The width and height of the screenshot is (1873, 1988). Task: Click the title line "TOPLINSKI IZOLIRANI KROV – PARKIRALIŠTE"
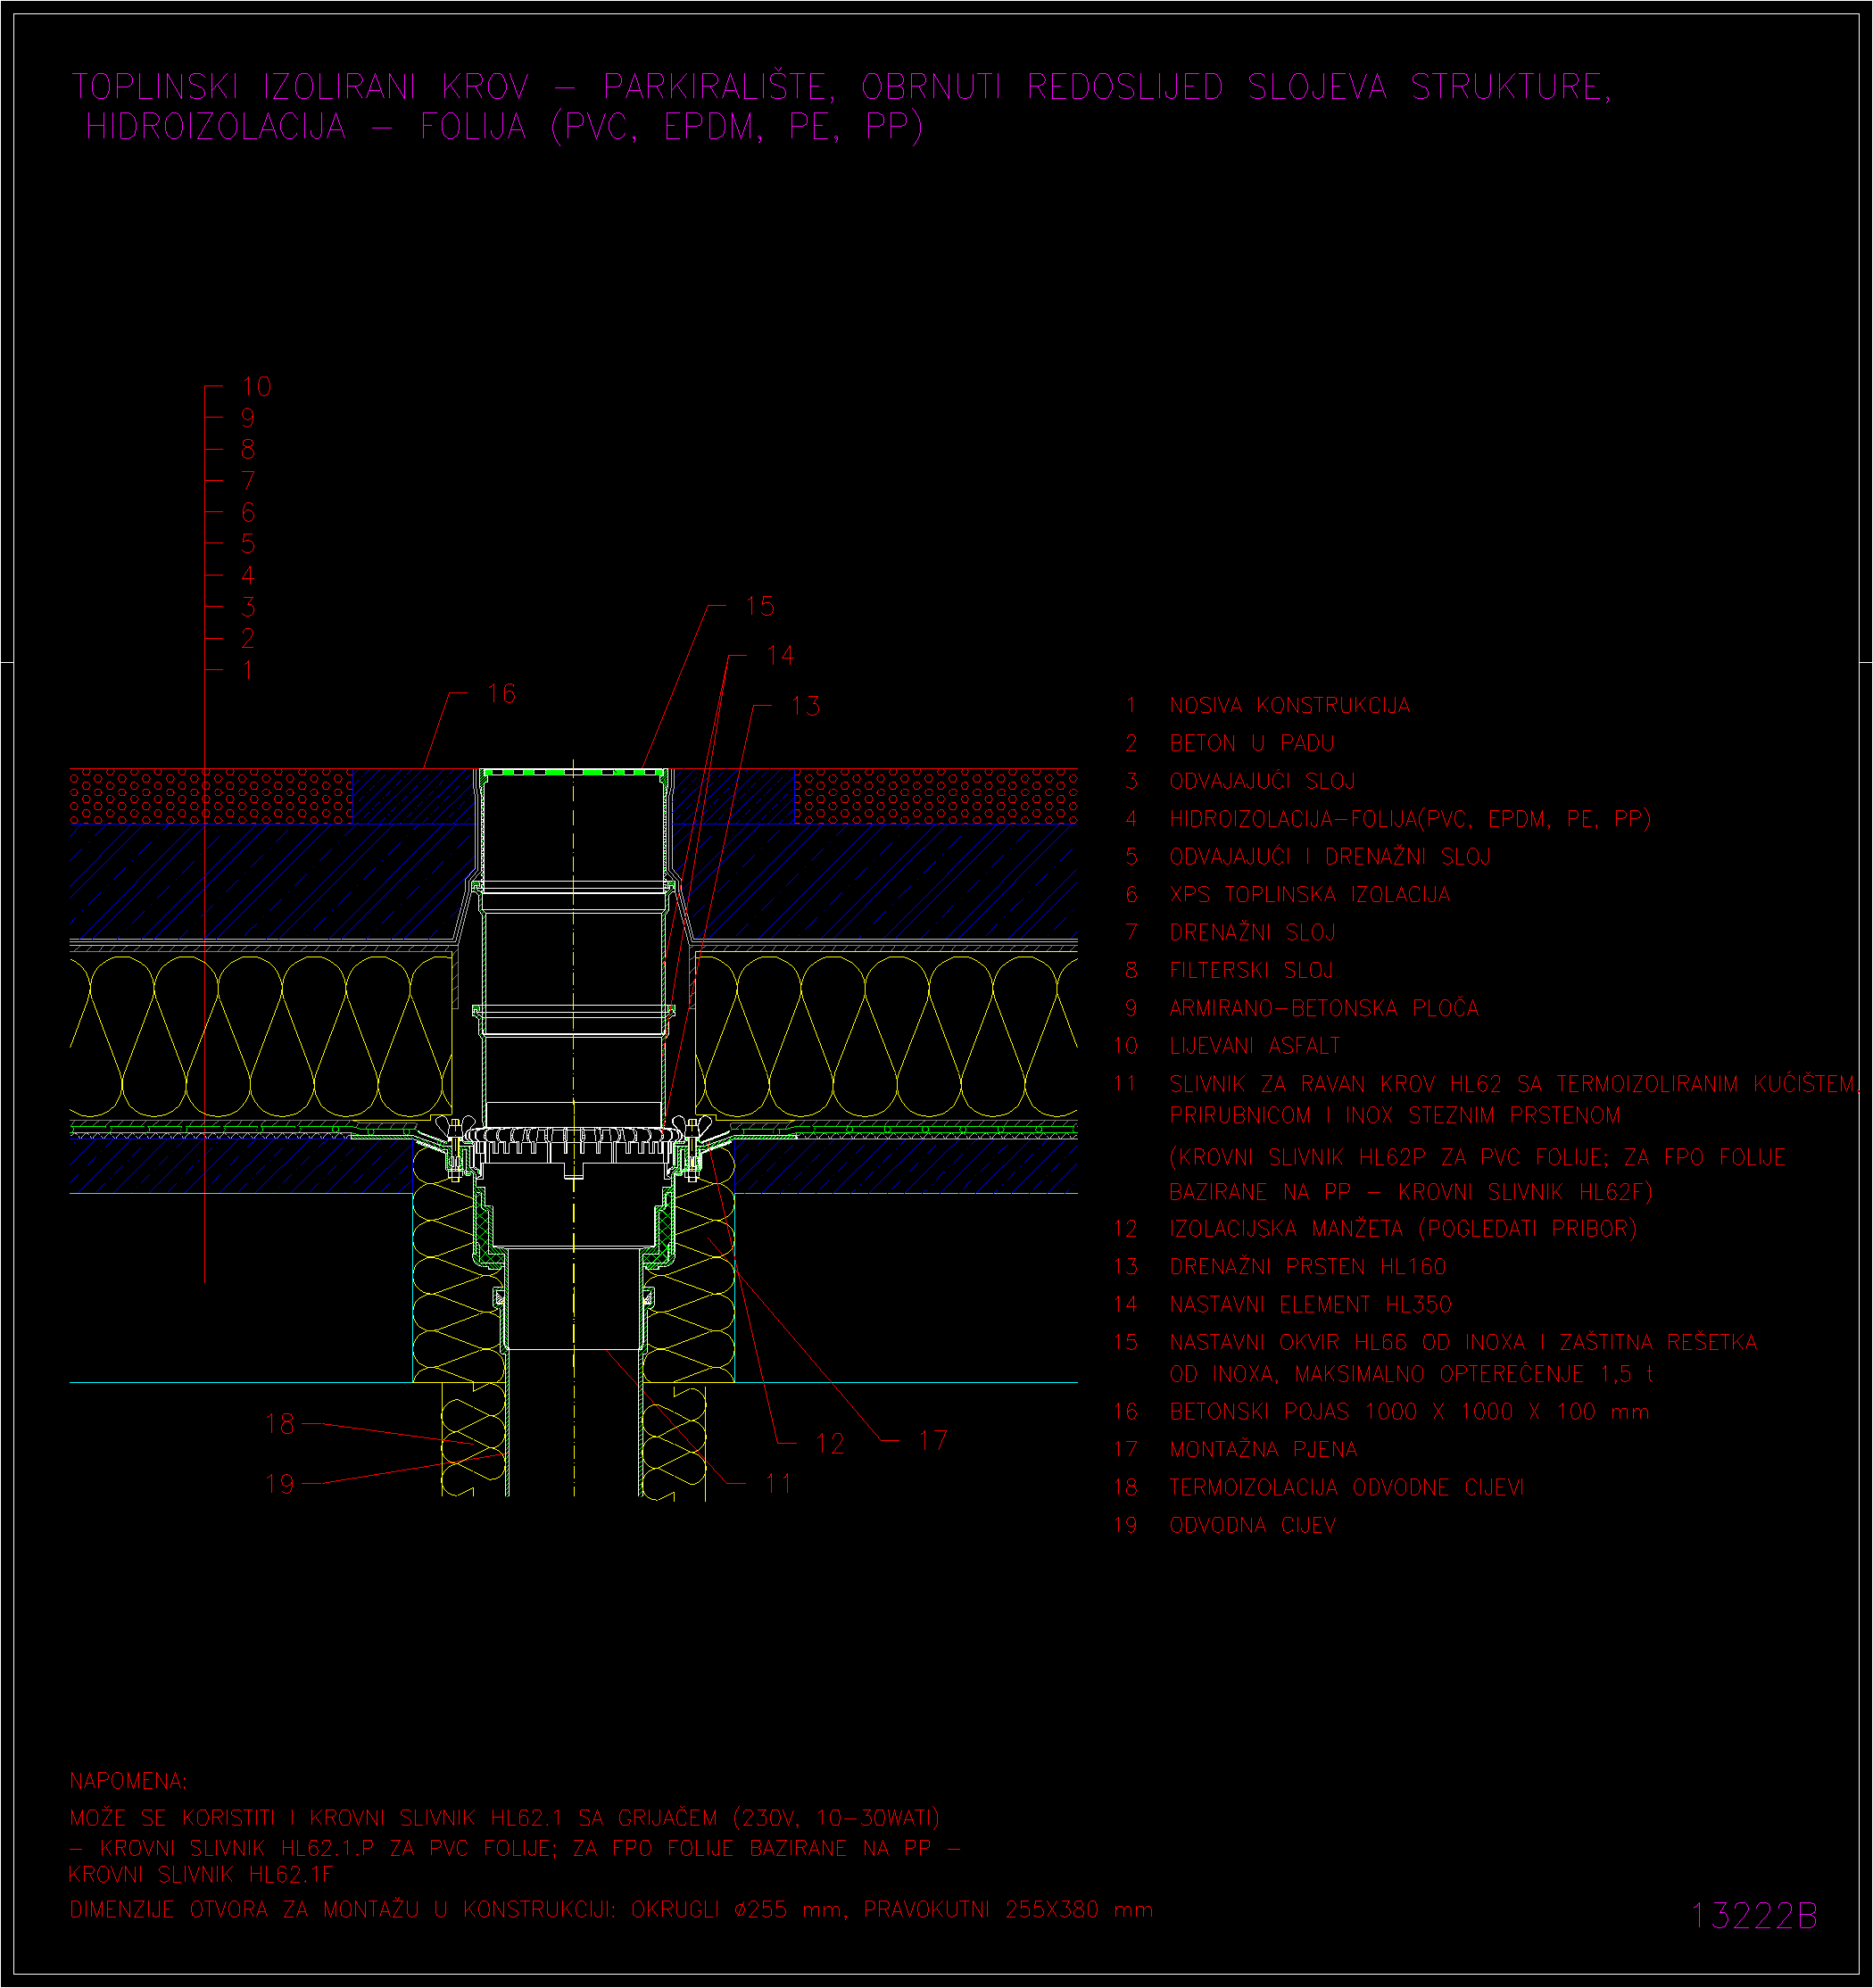click(452, 87)
